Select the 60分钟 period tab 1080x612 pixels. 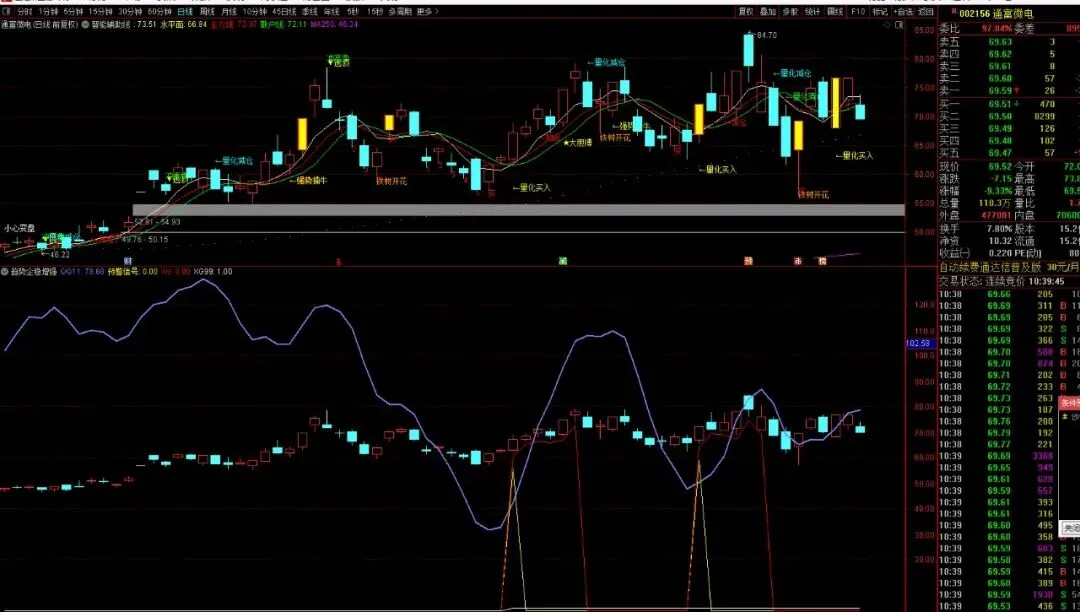coord(159,12)
